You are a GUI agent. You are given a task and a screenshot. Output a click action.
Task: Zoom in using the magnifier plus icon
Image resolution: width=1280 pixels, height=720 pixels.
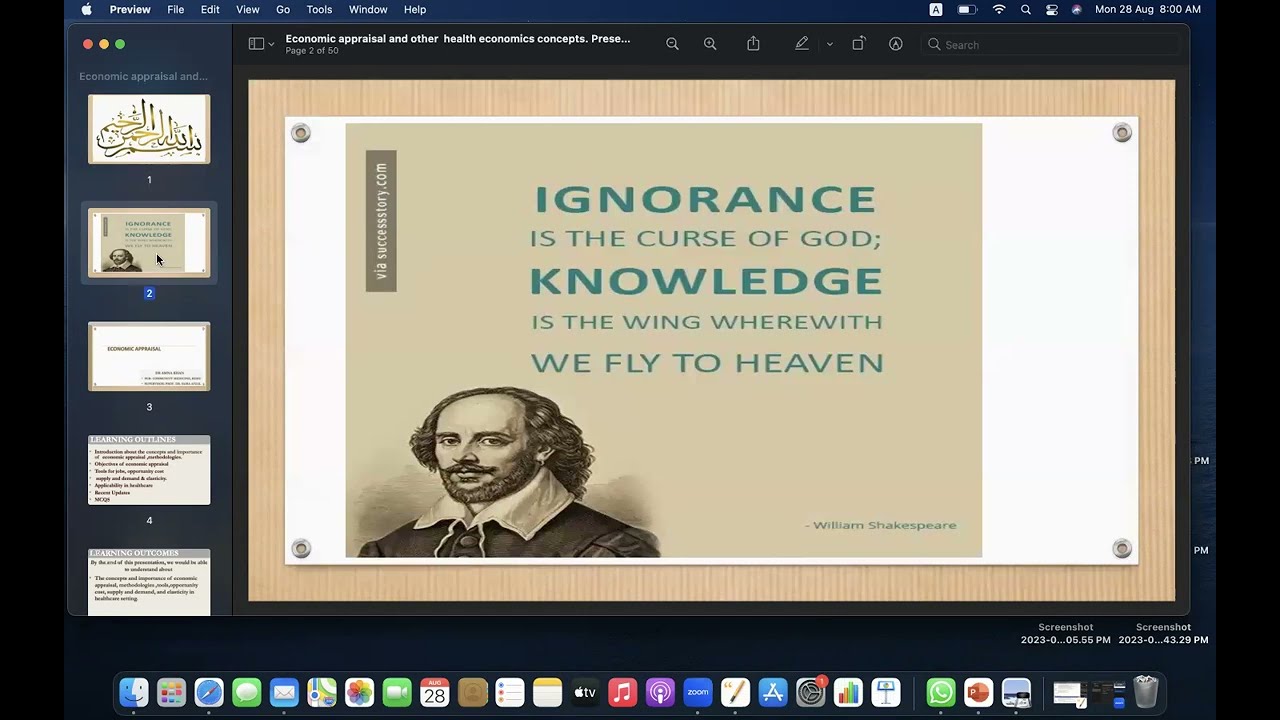tap(710, 44)
